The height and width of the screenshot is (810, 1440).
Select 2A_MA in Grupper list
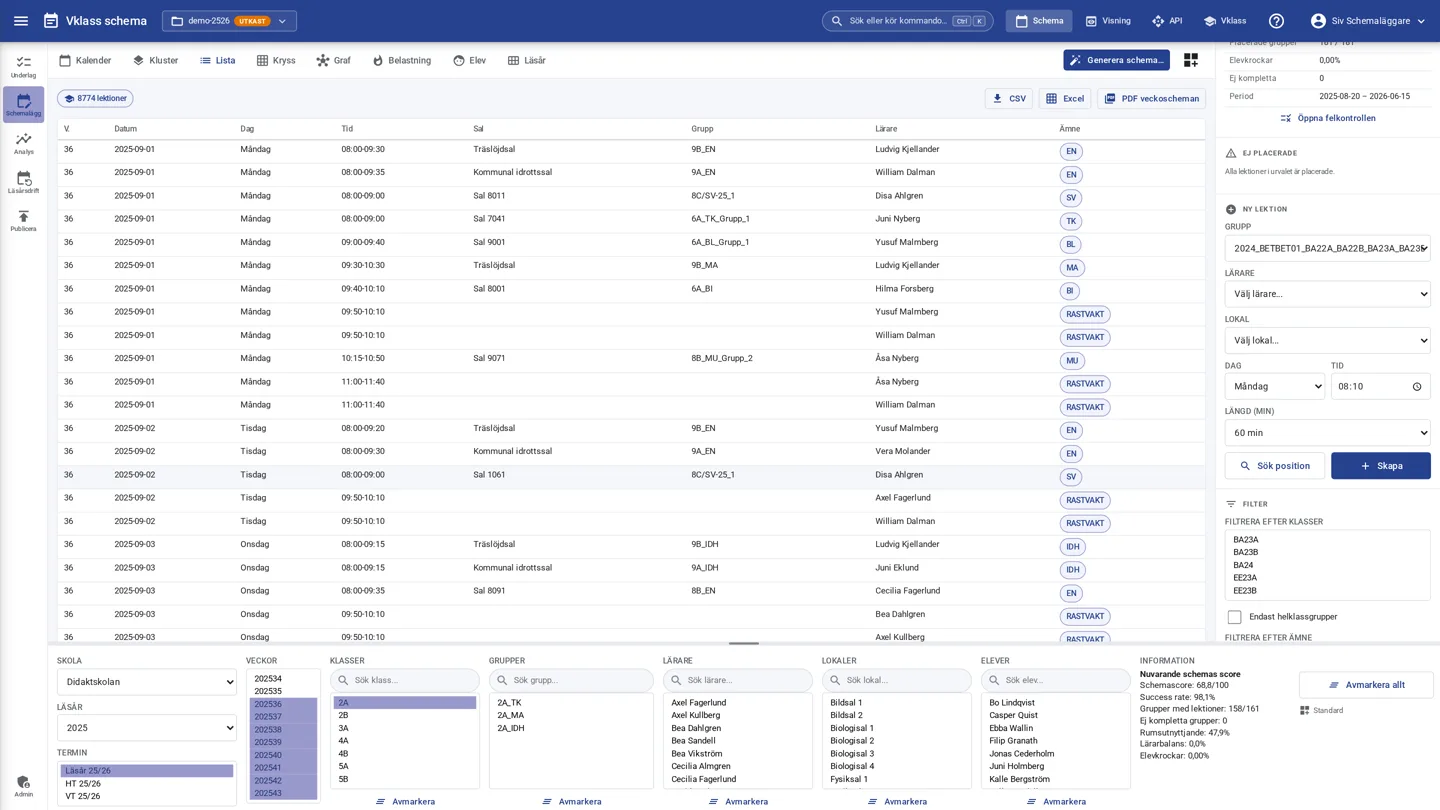pyautogui.click(x=571, y=716)
